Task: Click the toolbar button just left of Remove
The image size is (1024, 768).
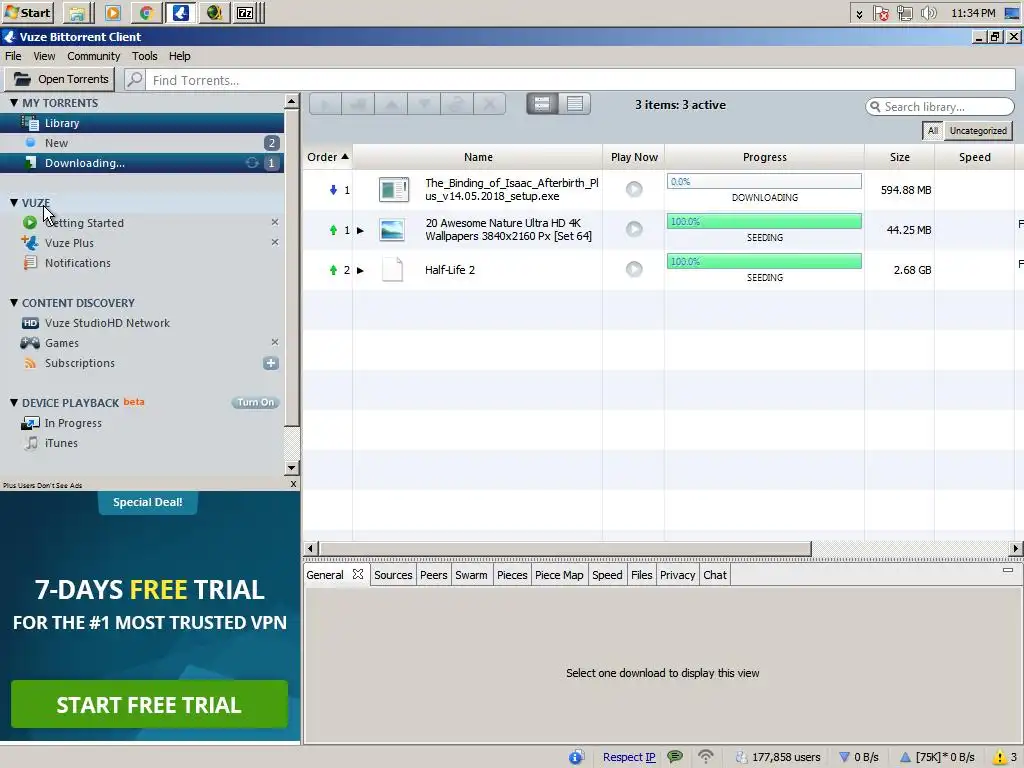Action: (456, 104)
